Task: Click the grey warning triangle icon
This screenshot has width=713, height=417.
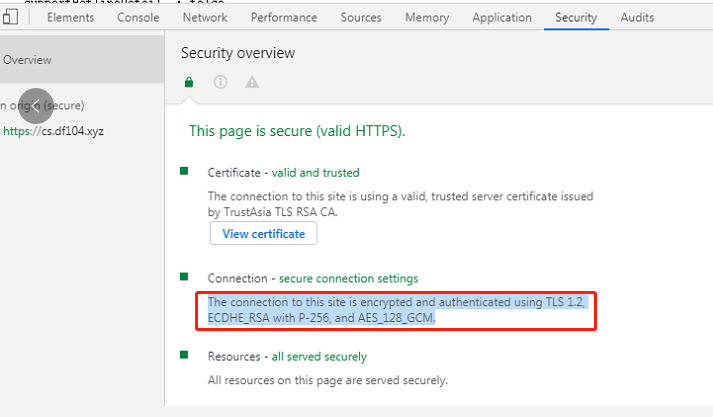Action: tap(252, 82)
